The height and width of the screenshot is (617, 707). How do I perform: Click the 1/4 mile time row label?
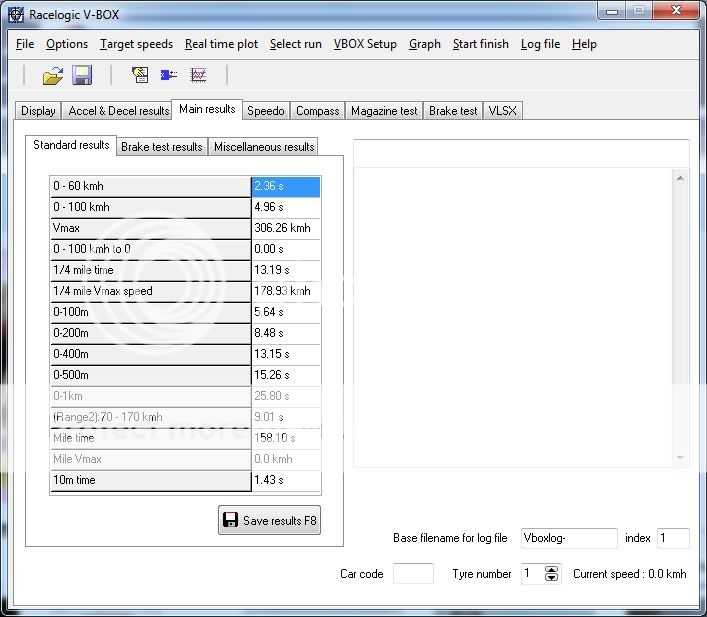click(x=150, y=270)
